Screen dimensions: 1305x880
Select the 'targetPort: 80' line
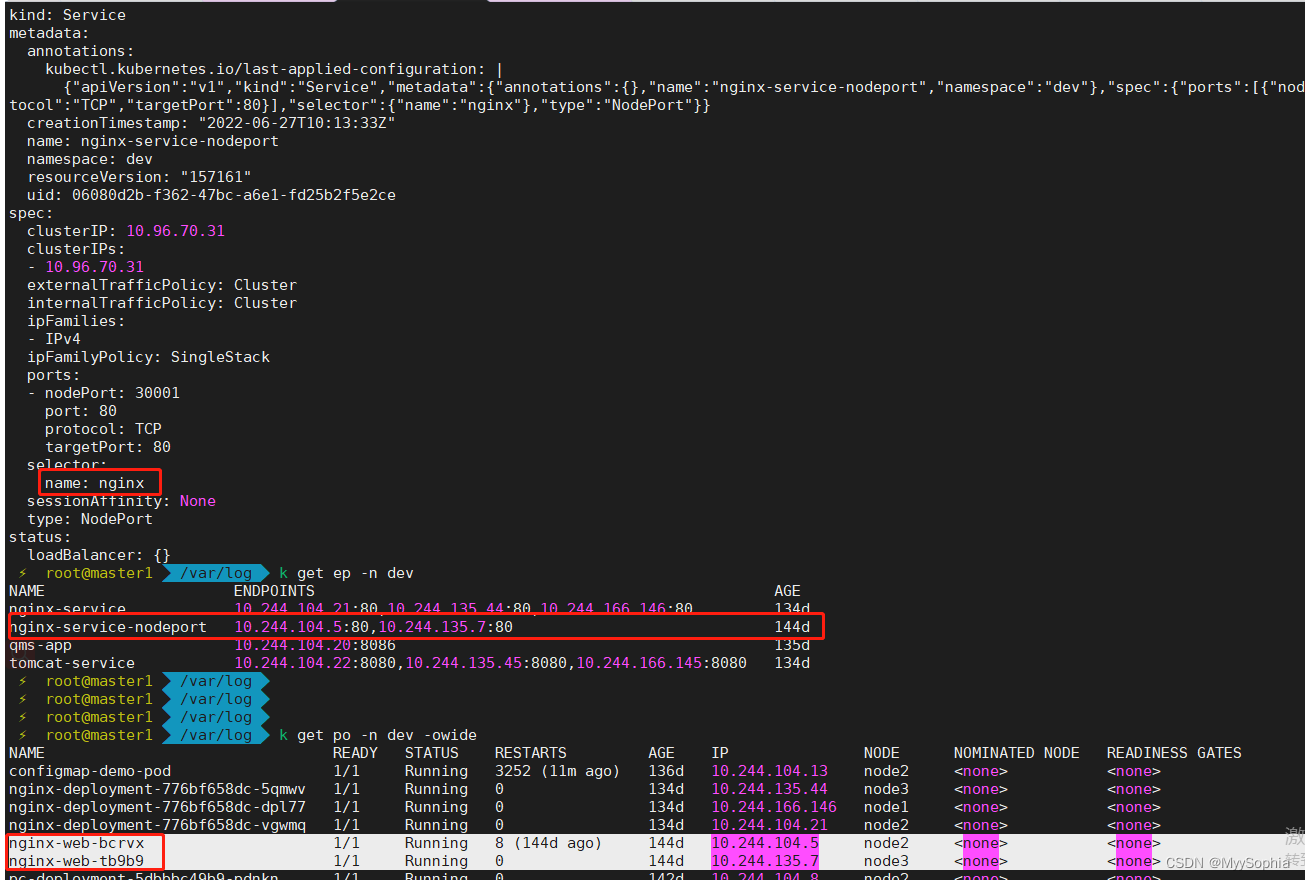[x=108, y=447]
